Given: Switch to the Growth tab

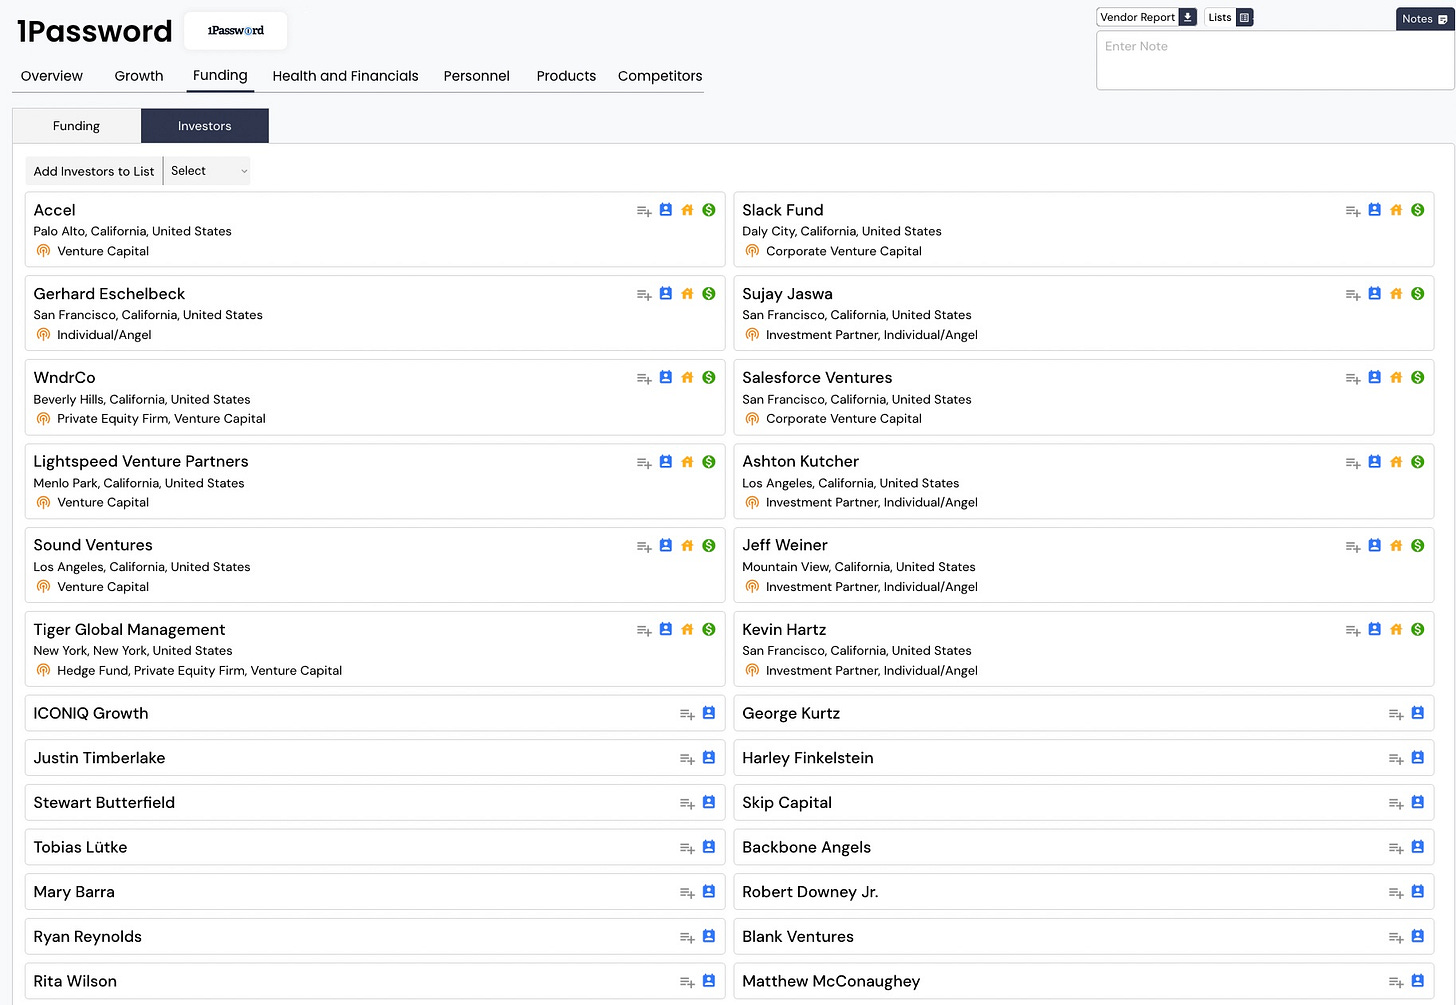Looking at the screenshot, I should pyautogui.click(x=139, y=76).
